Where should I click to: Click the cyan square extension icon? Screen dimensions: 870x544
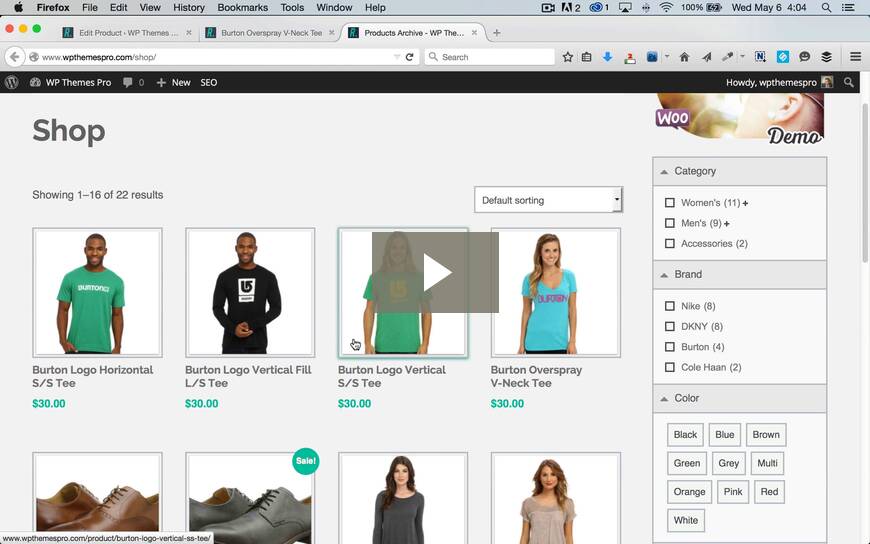(x=783, y=57)
